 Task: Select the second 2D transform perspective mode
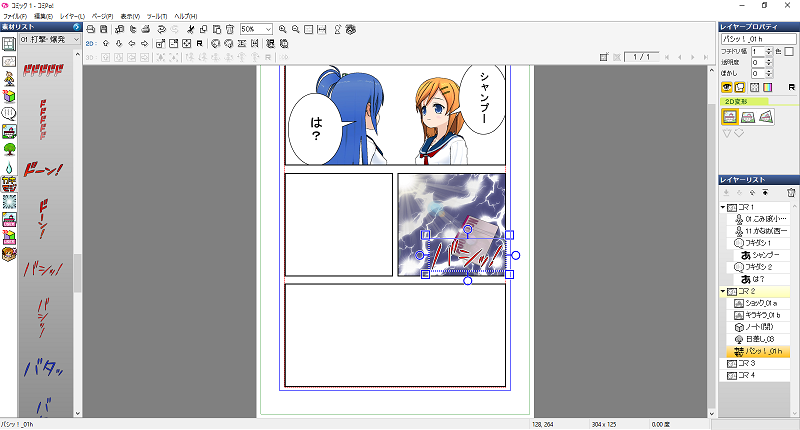[747, 117]
